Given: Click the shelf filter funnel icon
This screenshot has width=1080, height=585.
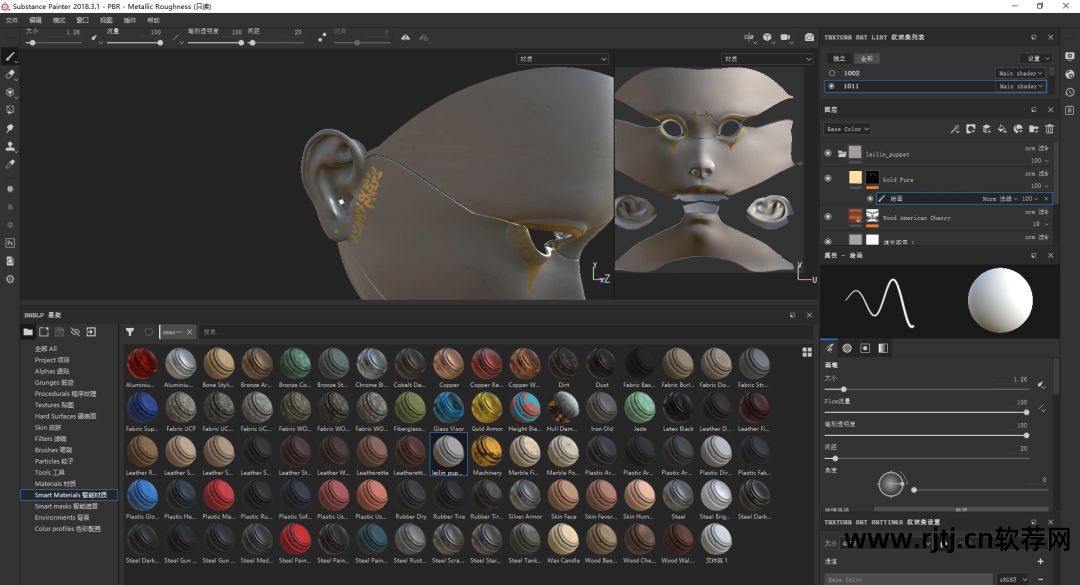Looking at the screenshot, I should (x=130, y=331).
